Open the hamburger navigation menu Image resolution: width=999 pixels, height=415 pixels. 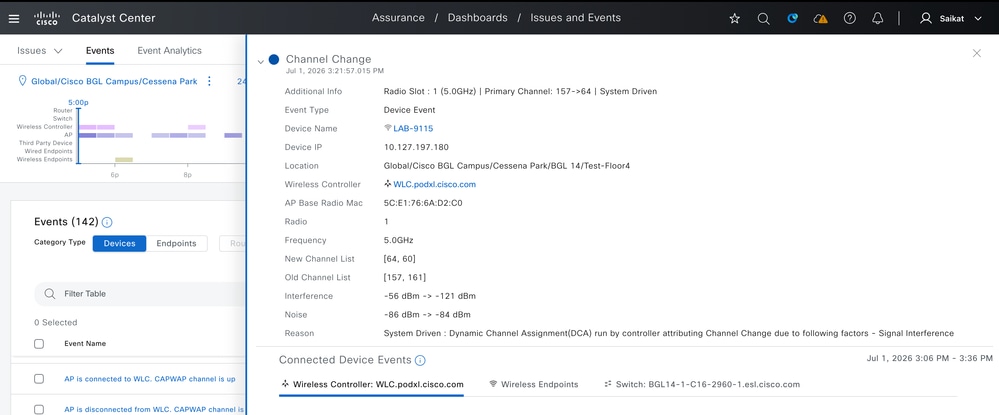tap(14, 18)
